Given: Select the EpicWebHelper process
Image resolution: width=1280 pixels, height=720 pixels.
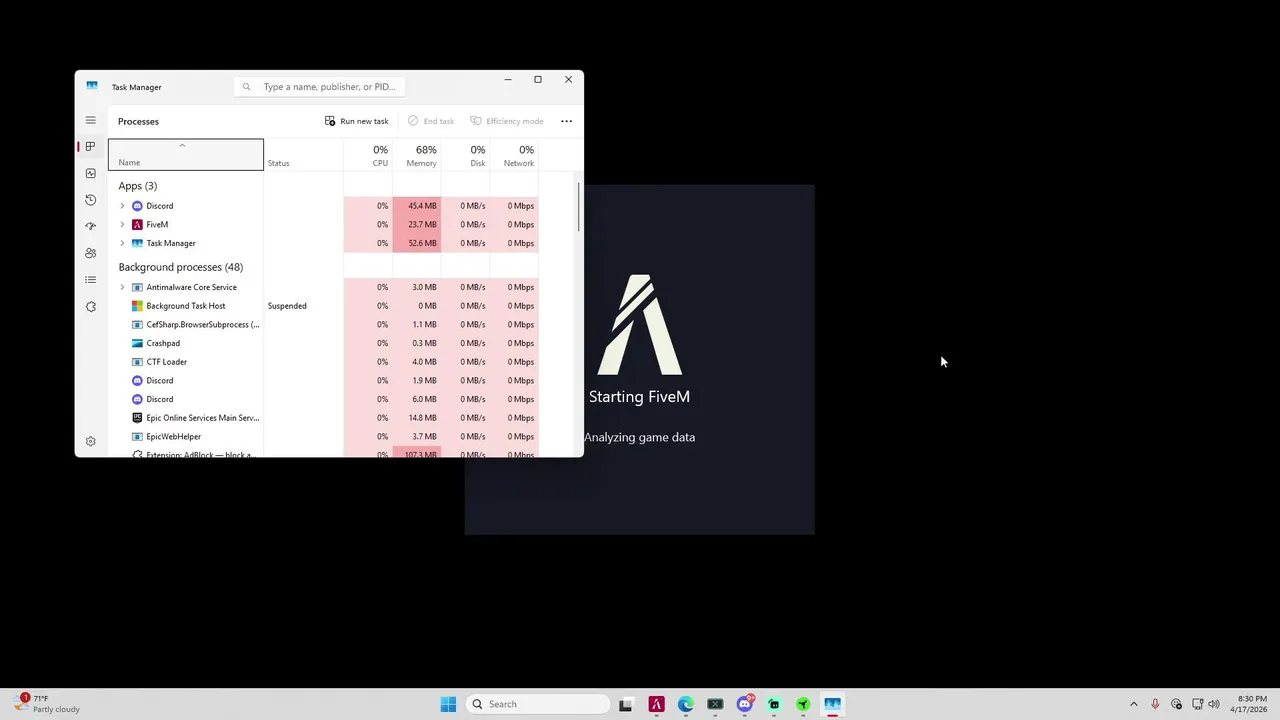Looking at the screenshot, I should coord(324,437).
